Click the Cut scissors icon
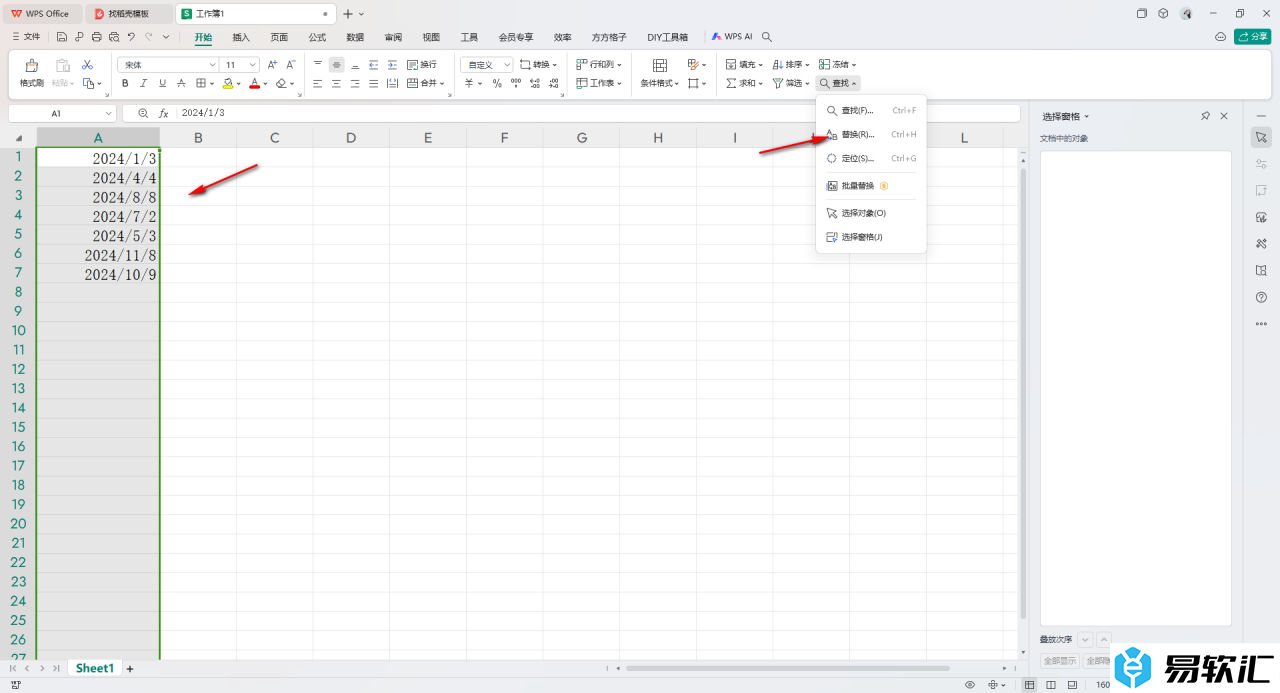Screen dimensions: 1280x693 click(87, 64)
